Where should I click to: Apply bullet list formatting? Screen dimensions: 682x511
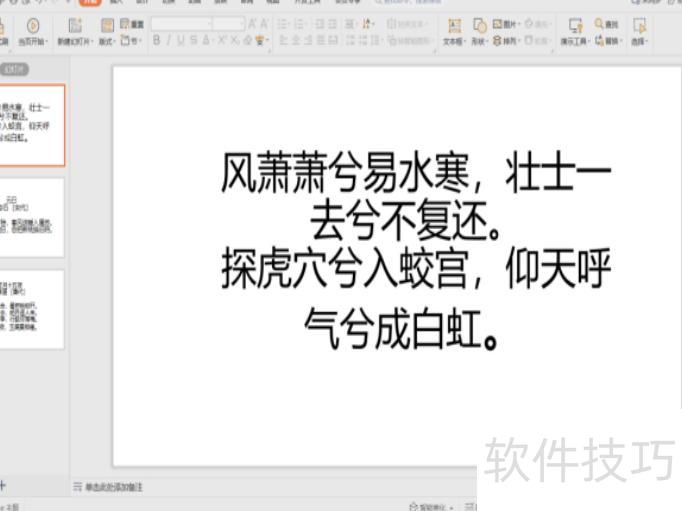pos(283,24)
